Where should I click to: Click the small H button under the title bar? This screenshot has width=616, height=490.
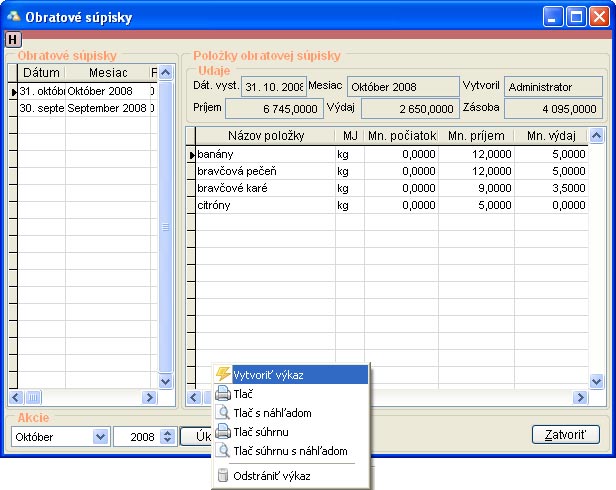[x=12, y=39]
